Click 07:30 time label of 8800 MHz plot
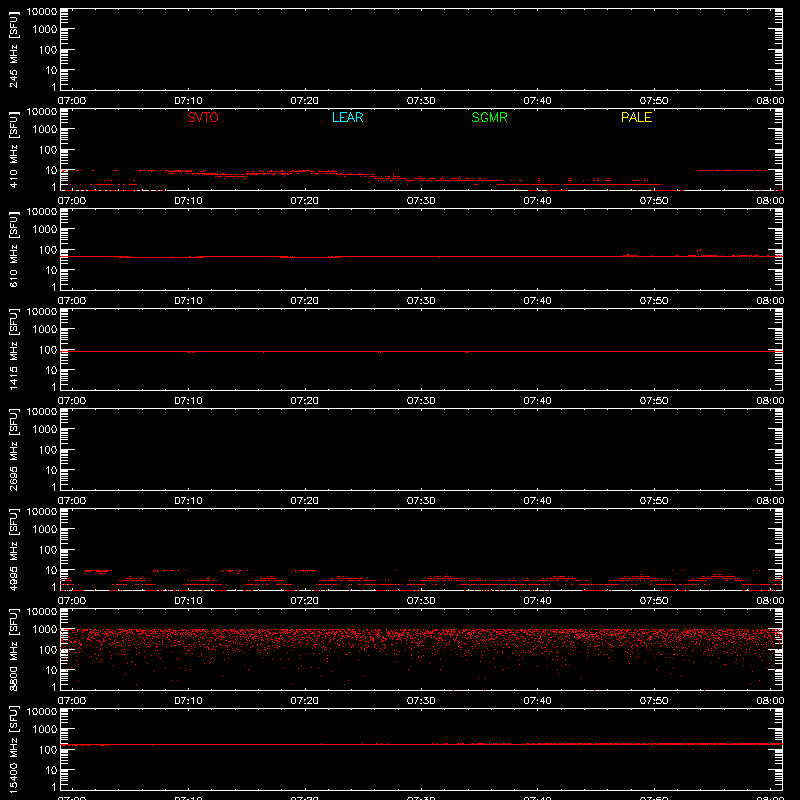The width and height of the screenshot is (800, 800). [x=421, y=701]
